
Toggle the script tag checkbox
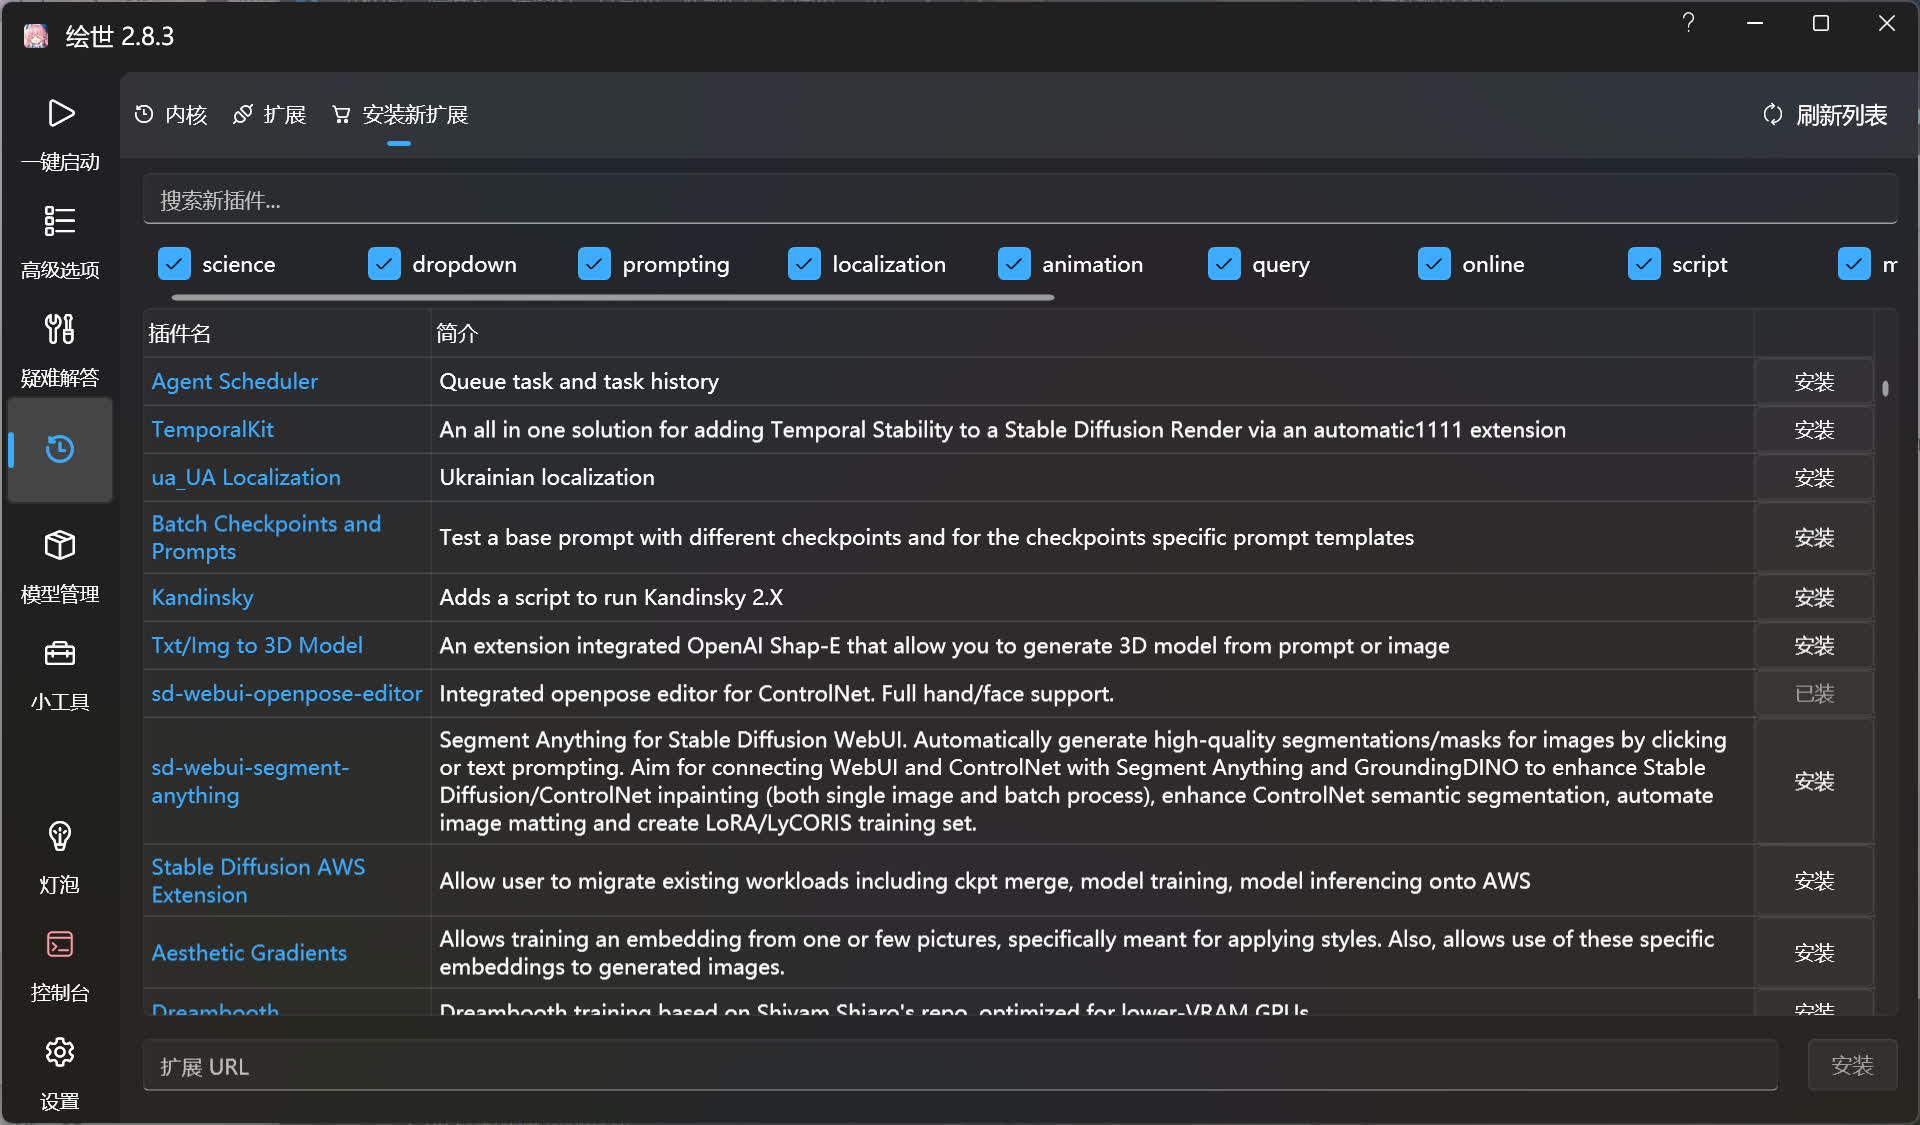point(1644,264)
